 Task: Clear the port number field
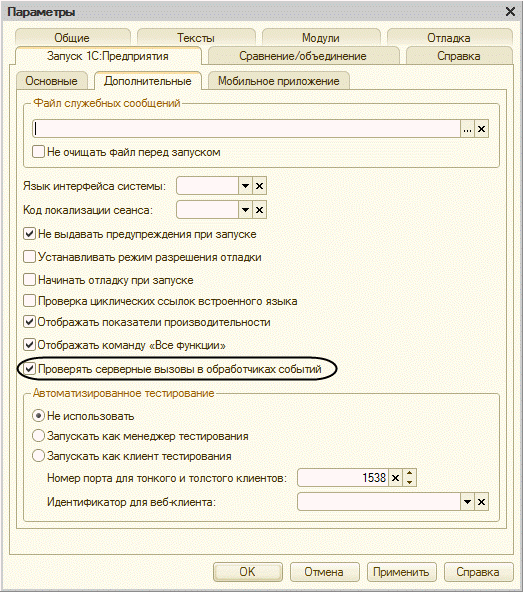click(395, 478)
